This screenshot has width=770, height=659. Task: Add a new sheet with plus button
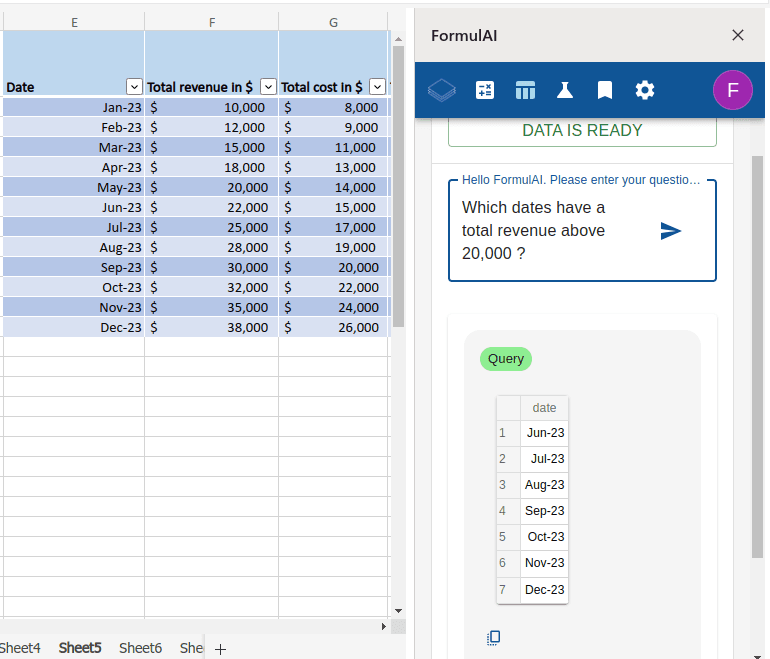coord(221,649)
